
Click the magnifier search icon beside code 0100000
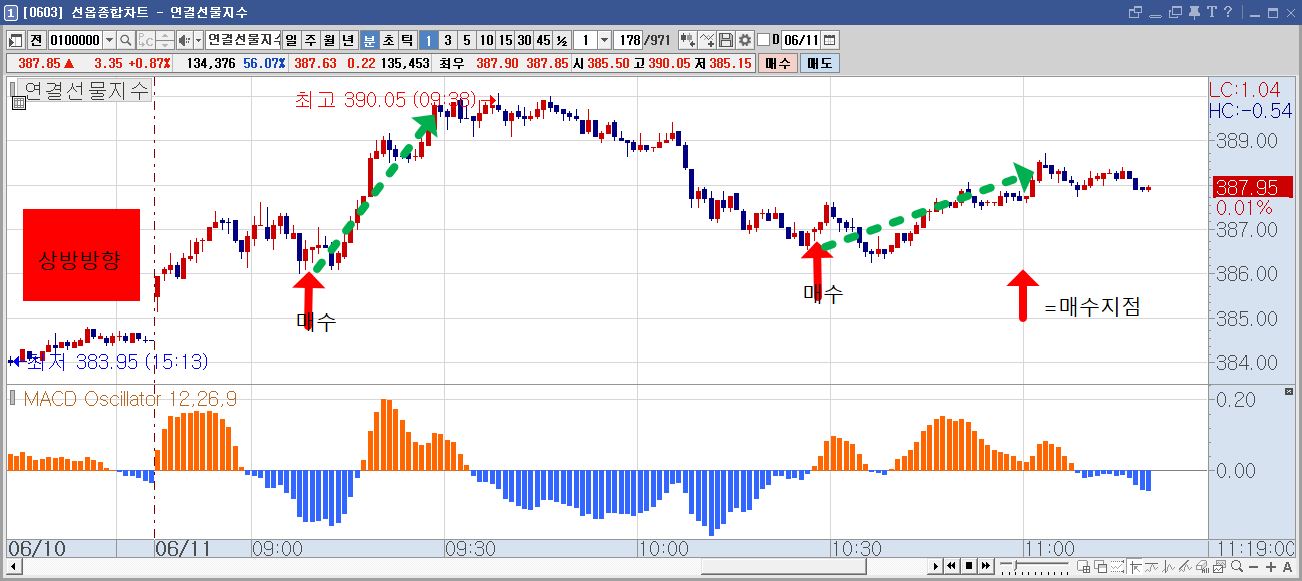[x=126, y=40]
